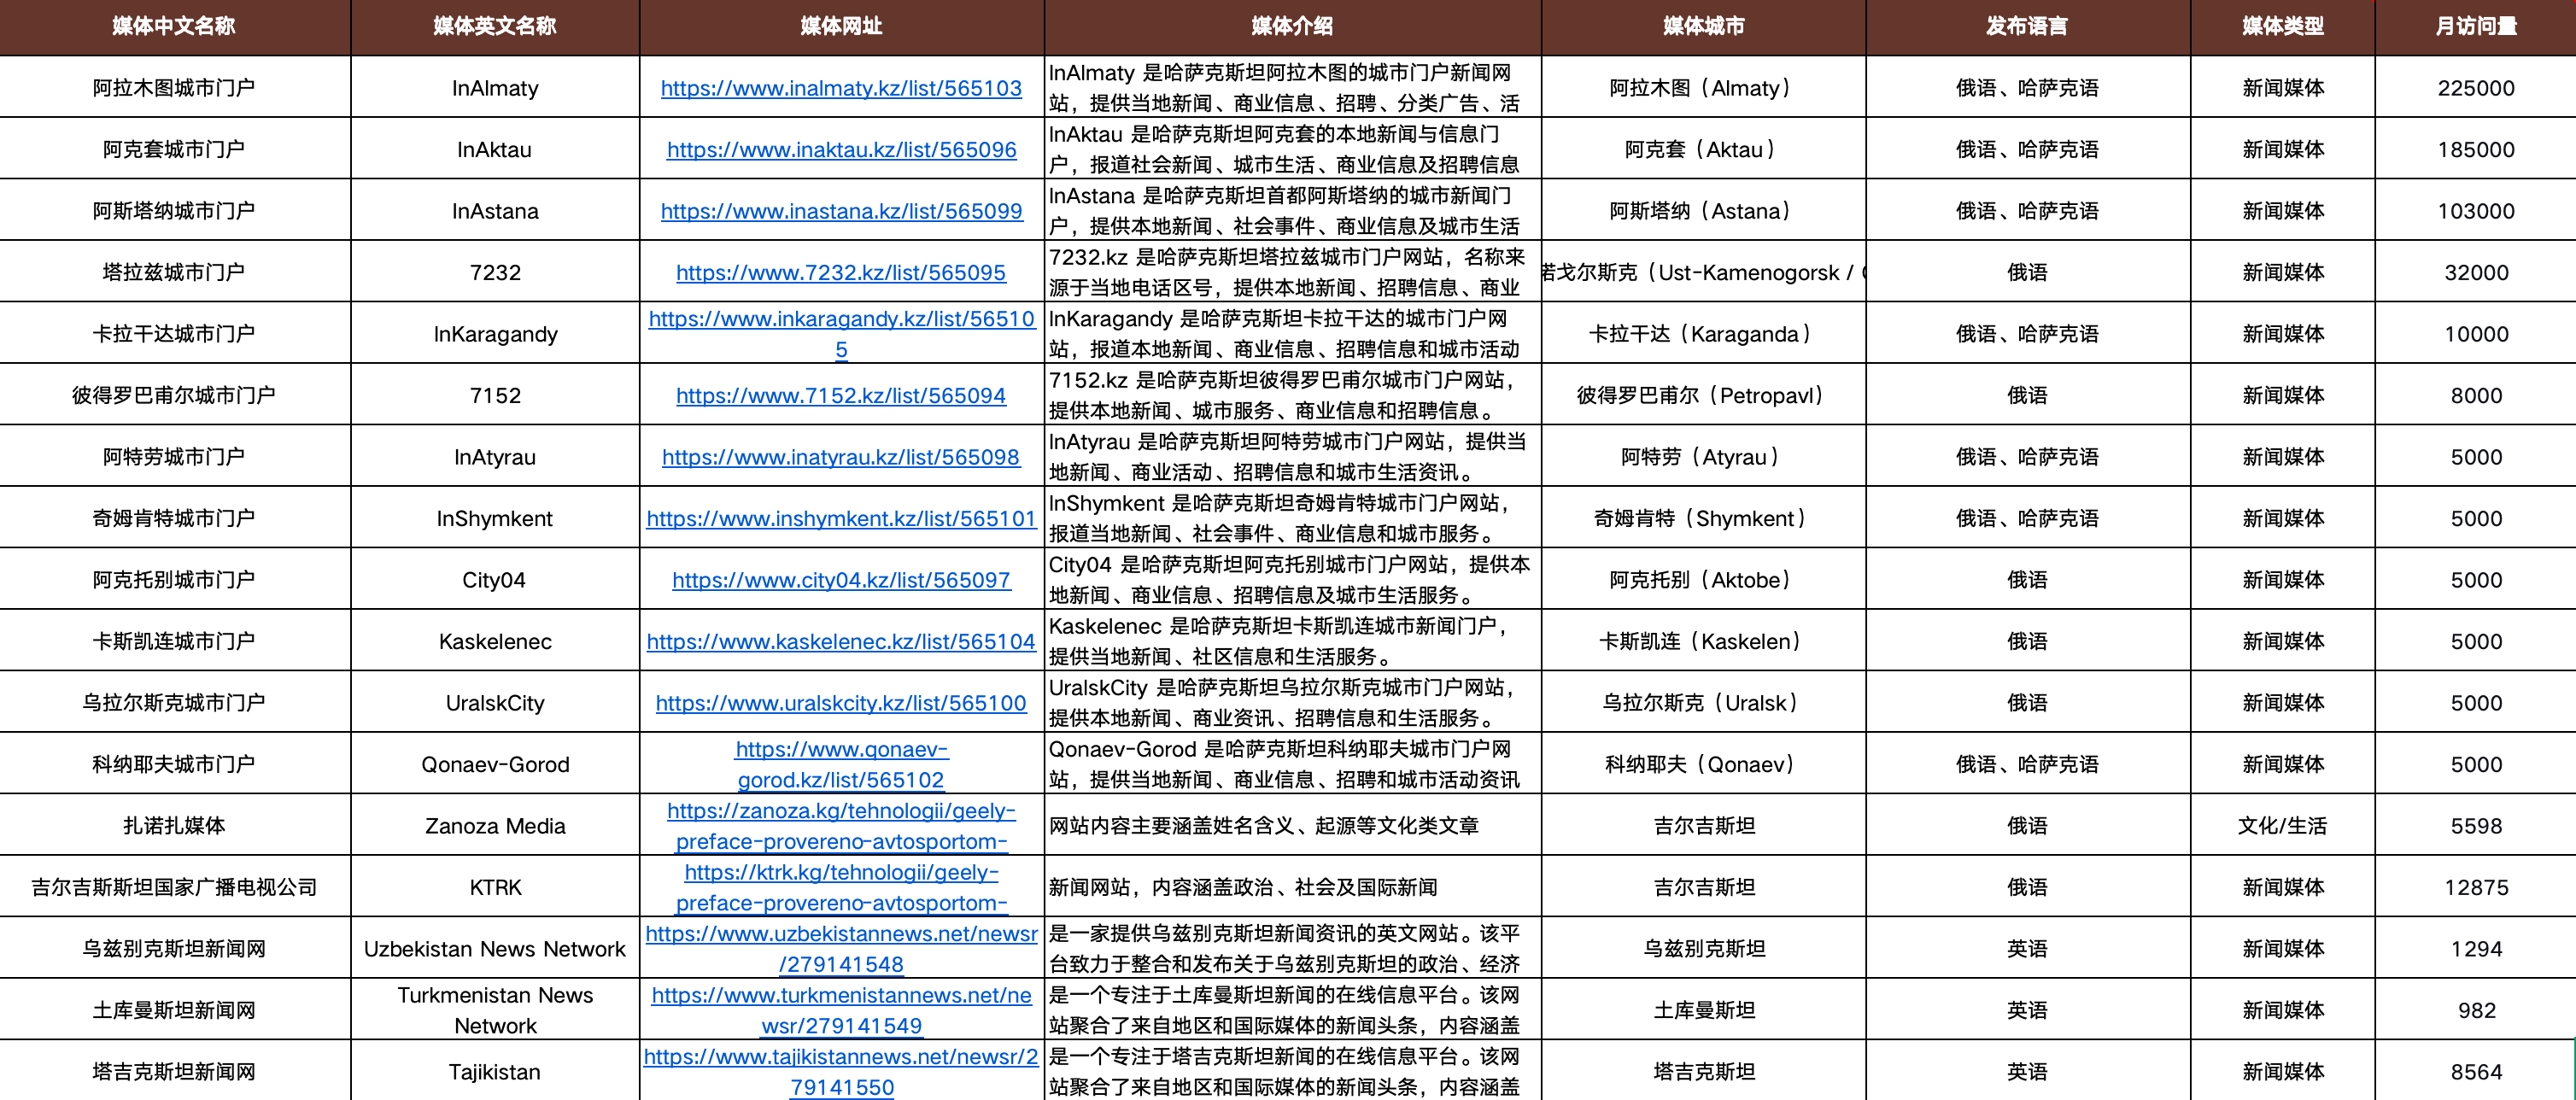This screenshot has width=2576, height=1100.
Task: Select the cell 吉尔吉斯斯坦国家广播电视公司
Action: (175, 887)
